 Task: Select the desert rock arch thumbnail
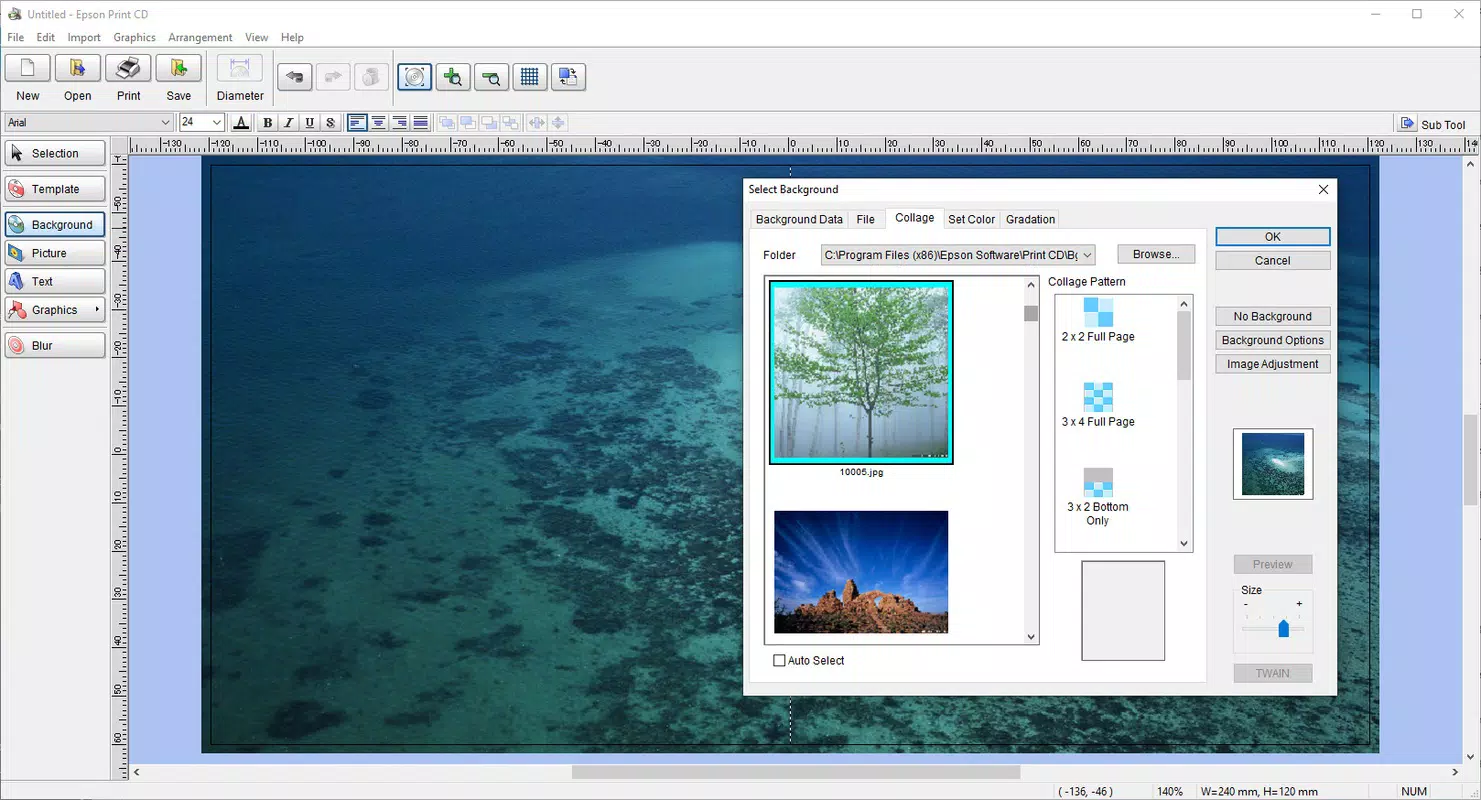pyautogui.click(x=861, y=571)
